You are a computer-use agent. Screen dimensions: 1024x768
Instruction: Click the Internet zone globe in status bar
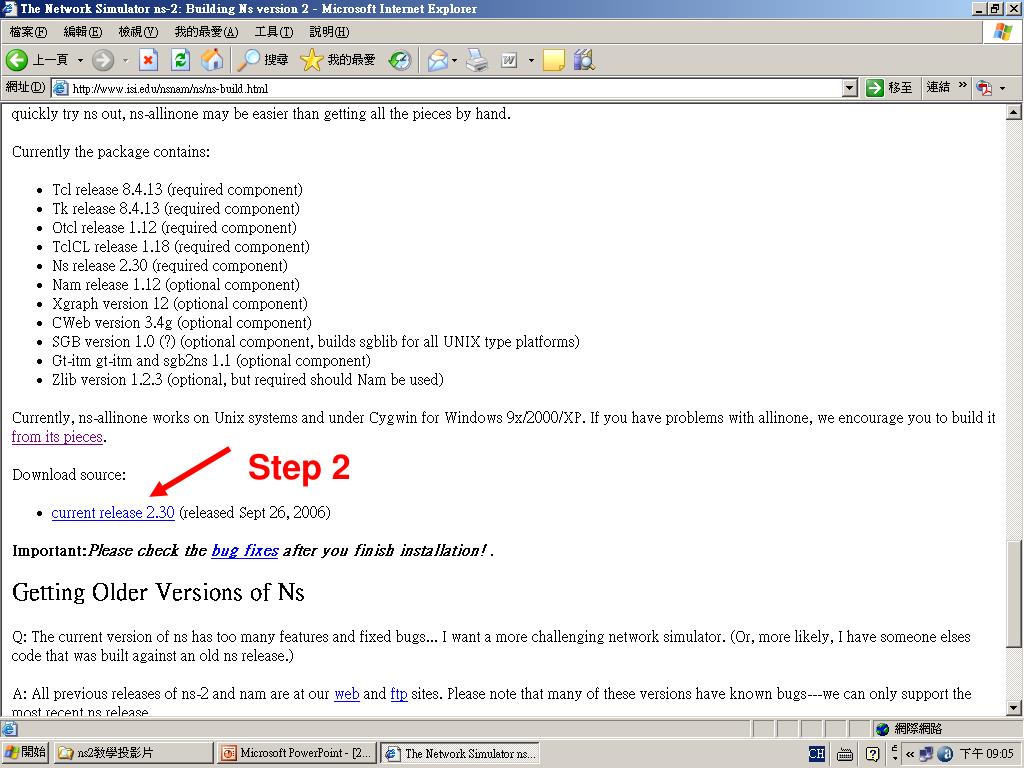(x=882, y=729)
